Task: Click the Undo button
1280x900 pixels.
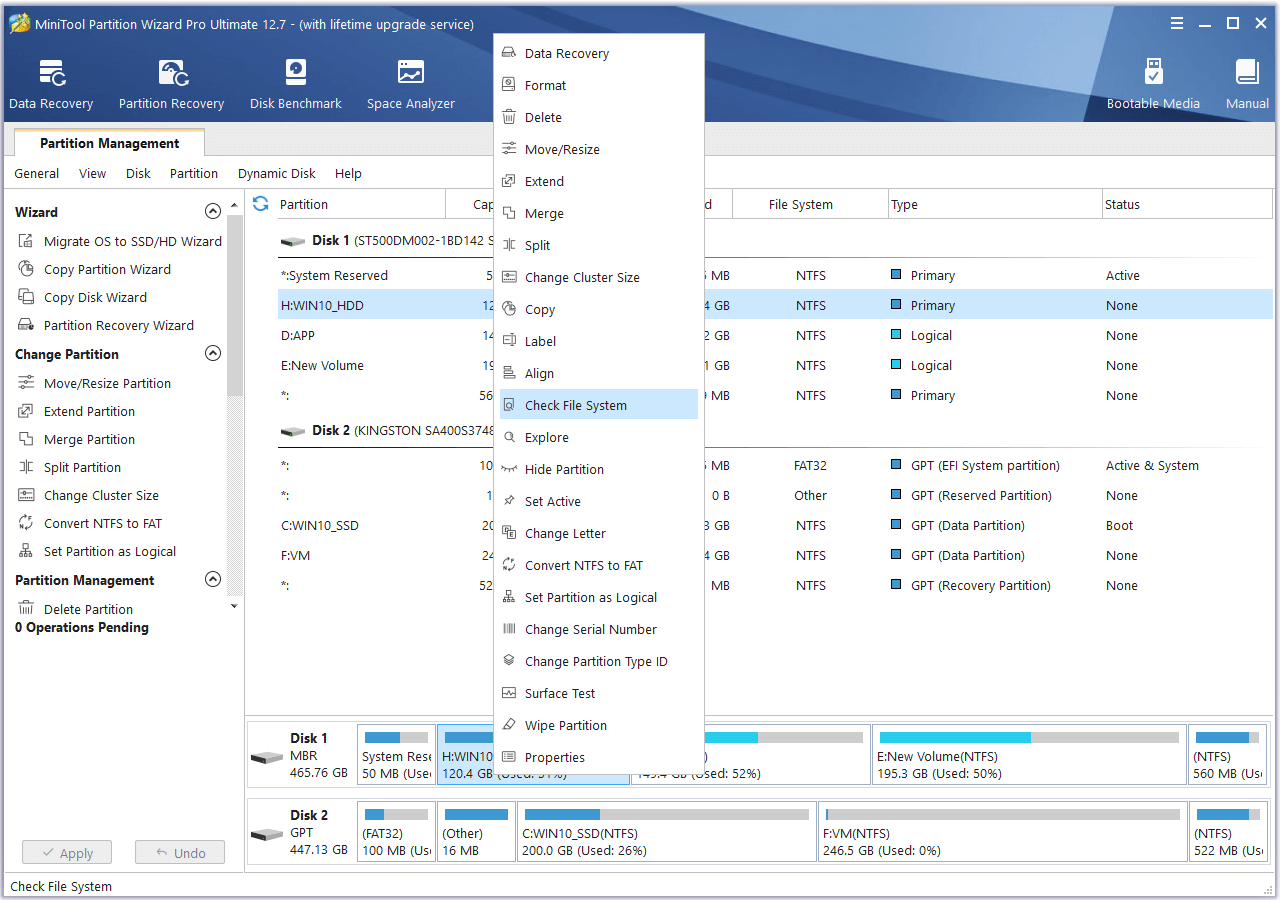Action: [180, 853]
